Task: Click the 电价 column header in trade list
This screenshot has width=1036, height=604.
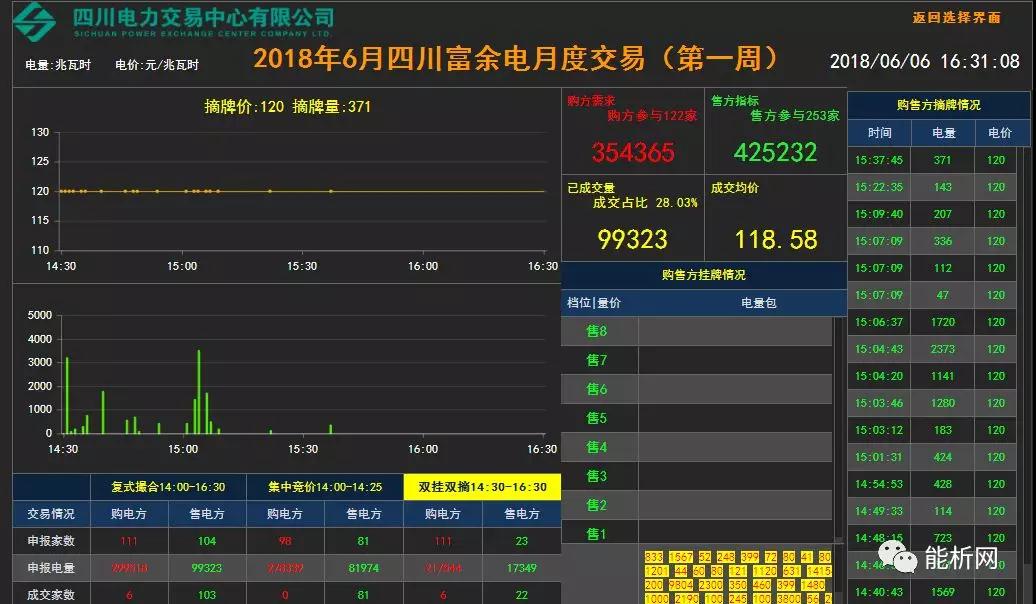Action: pos(999,133)
